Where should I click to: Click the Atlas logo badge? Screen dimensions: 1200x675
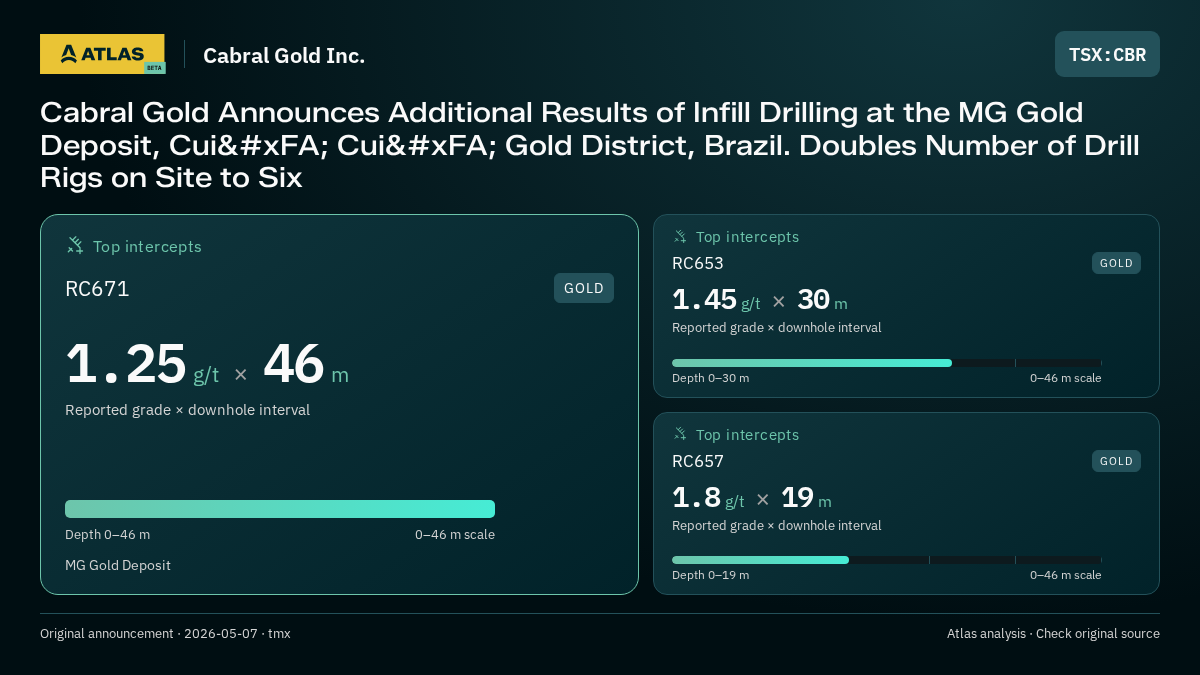(102, 54)
